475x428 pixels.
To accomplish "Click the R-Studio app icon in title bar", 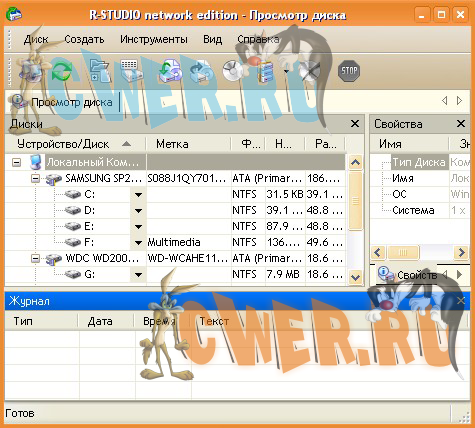I will point(14,15).
